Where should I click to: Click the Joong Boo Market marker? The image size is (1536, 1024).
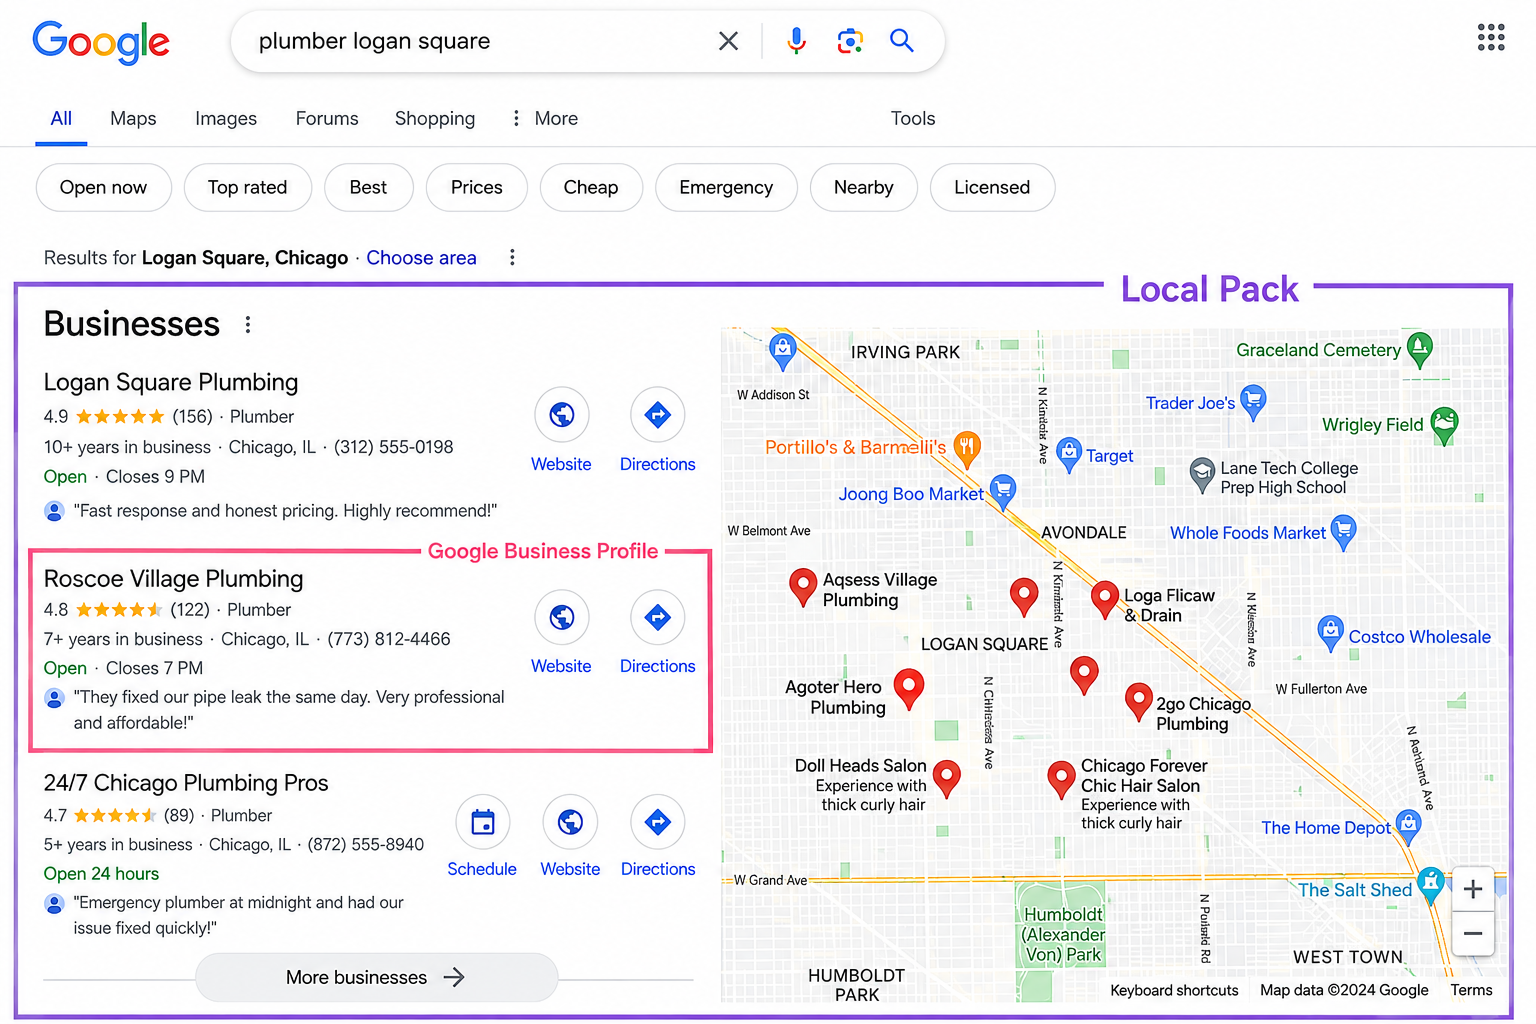point(1002,491)
